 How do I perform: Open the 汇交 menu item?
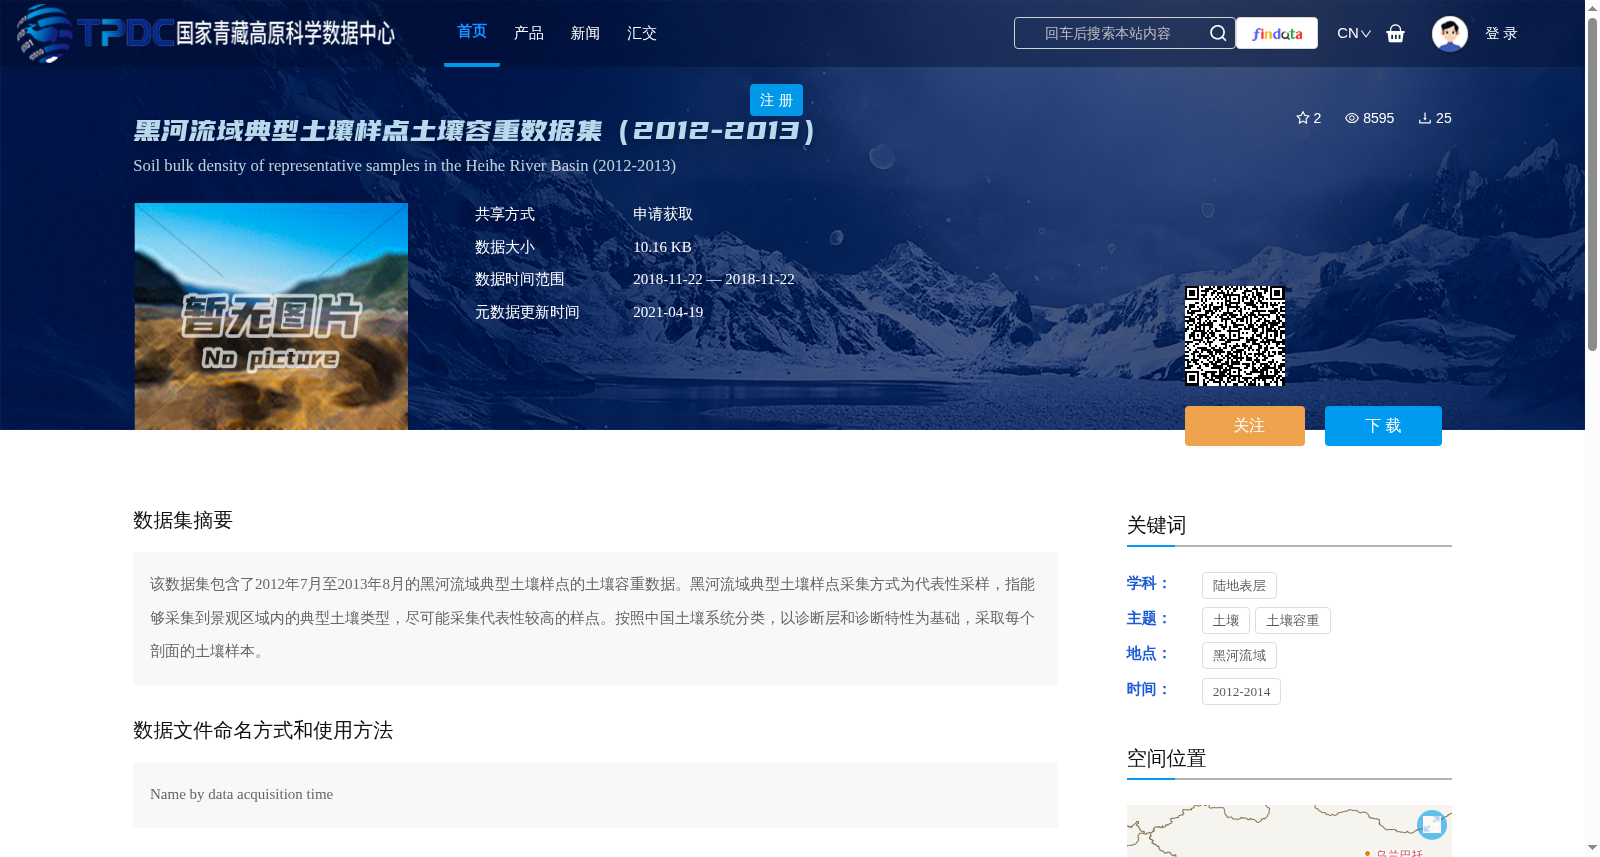coord(642,33)
